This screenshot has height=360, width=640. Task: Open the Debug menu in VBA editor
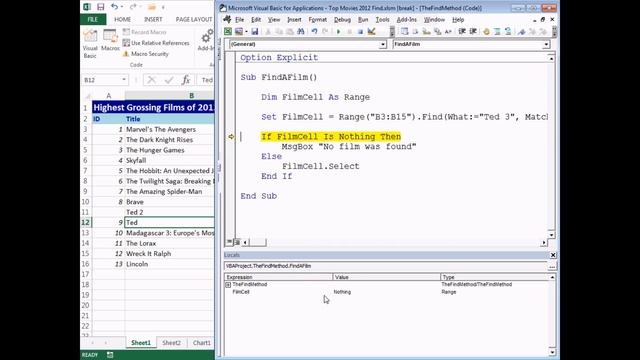342,20
